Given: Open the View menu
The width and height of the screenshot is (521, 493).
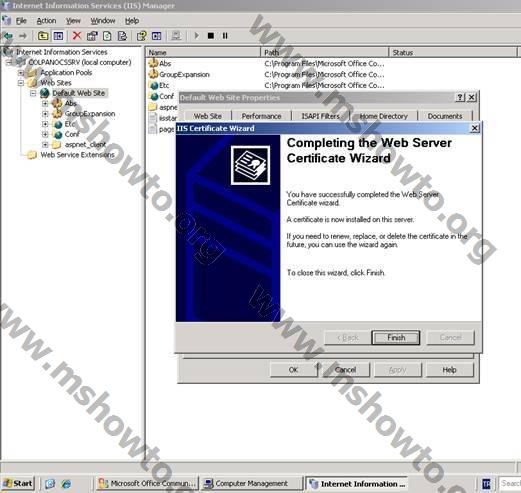Looking at the screenshot, I should [x=73, y=21].
